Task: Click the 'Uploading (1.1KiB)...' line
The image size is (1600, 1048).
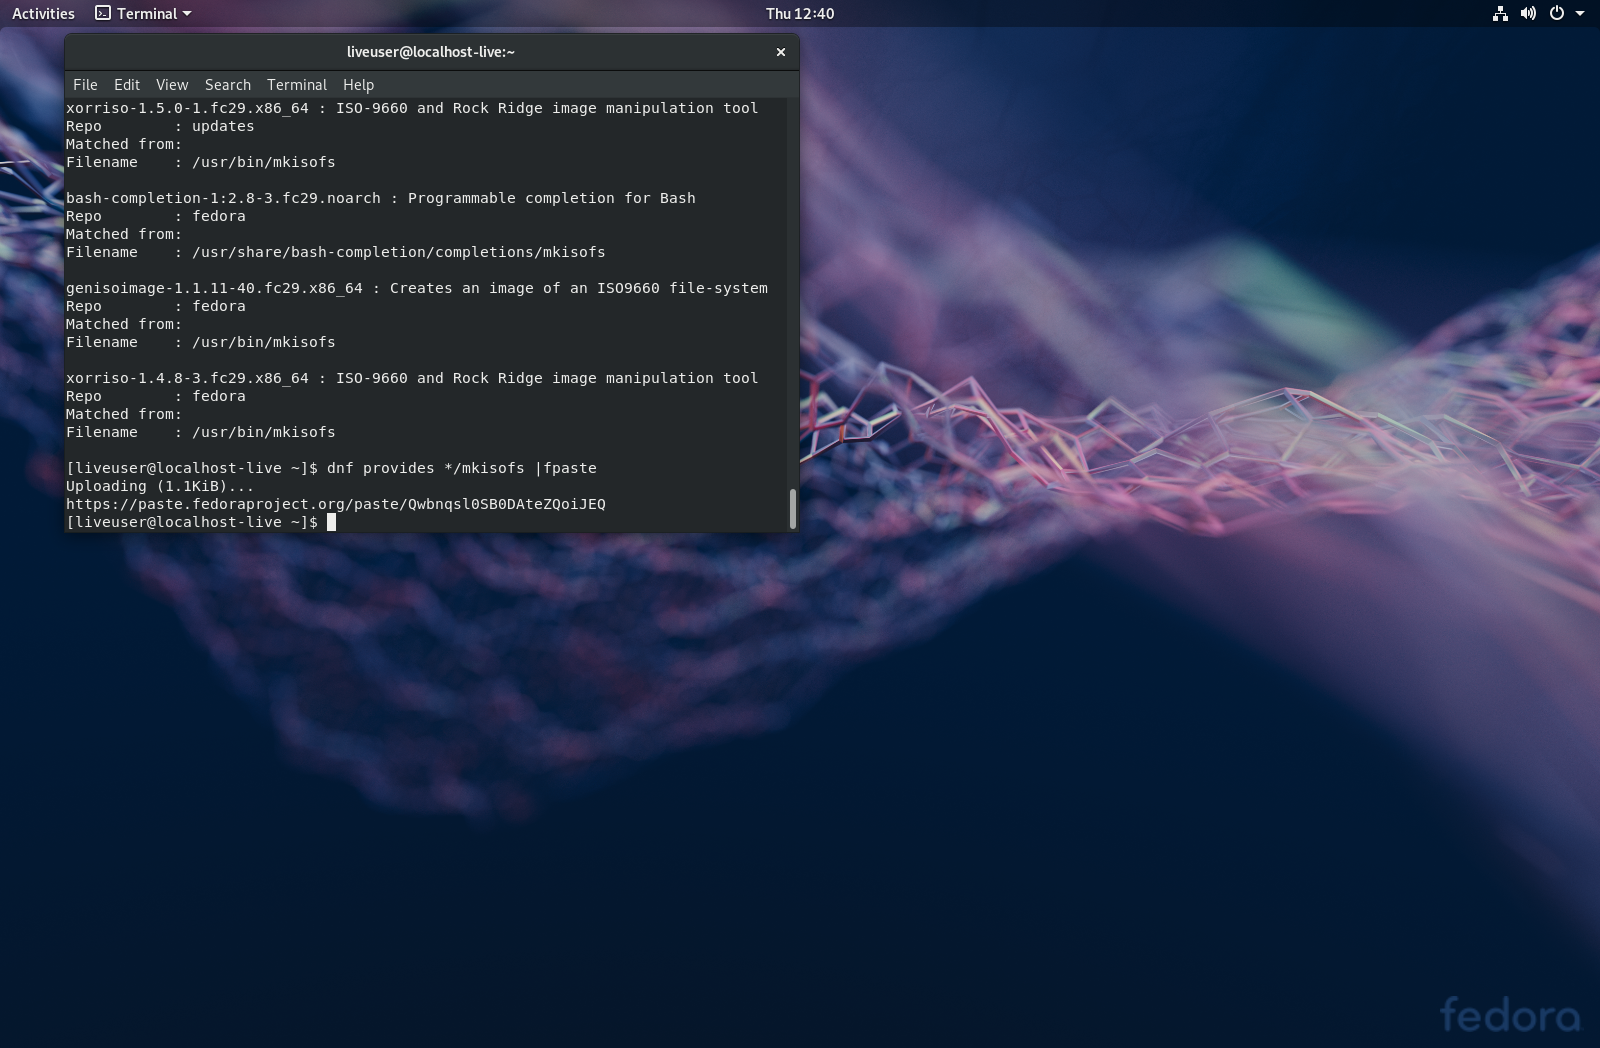Action: click(160, 486)
